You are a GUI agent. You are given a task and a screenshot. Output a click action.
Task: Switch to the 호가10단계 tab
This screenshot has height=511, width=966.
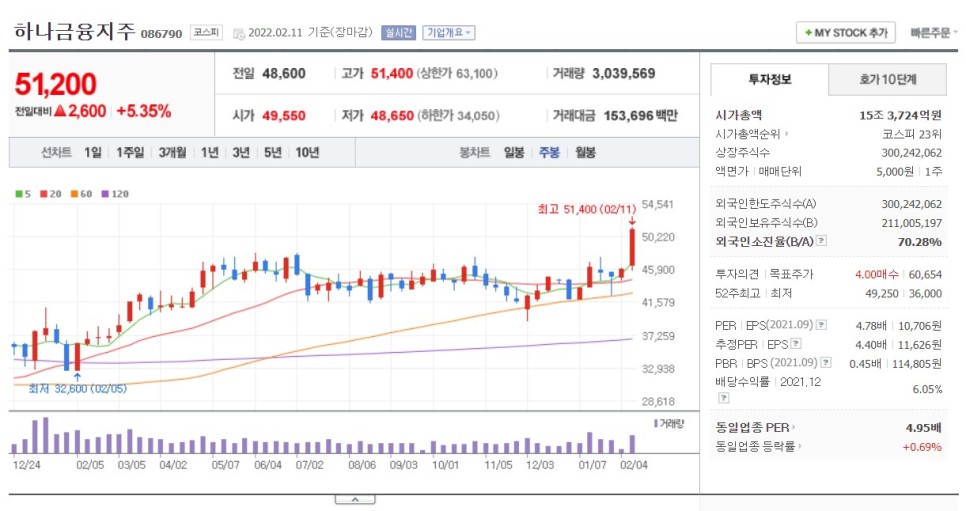click(888, 80)
